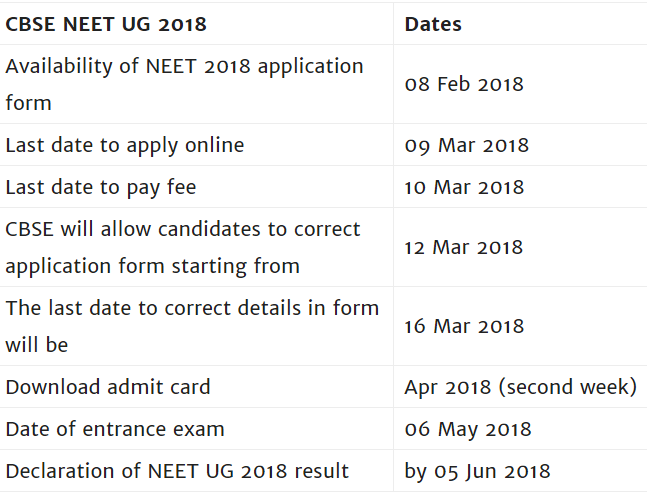647x496 pixels.
Task: Click 'CBSE will allow candidates to correct' text line
Action: [x=183, y=229]
